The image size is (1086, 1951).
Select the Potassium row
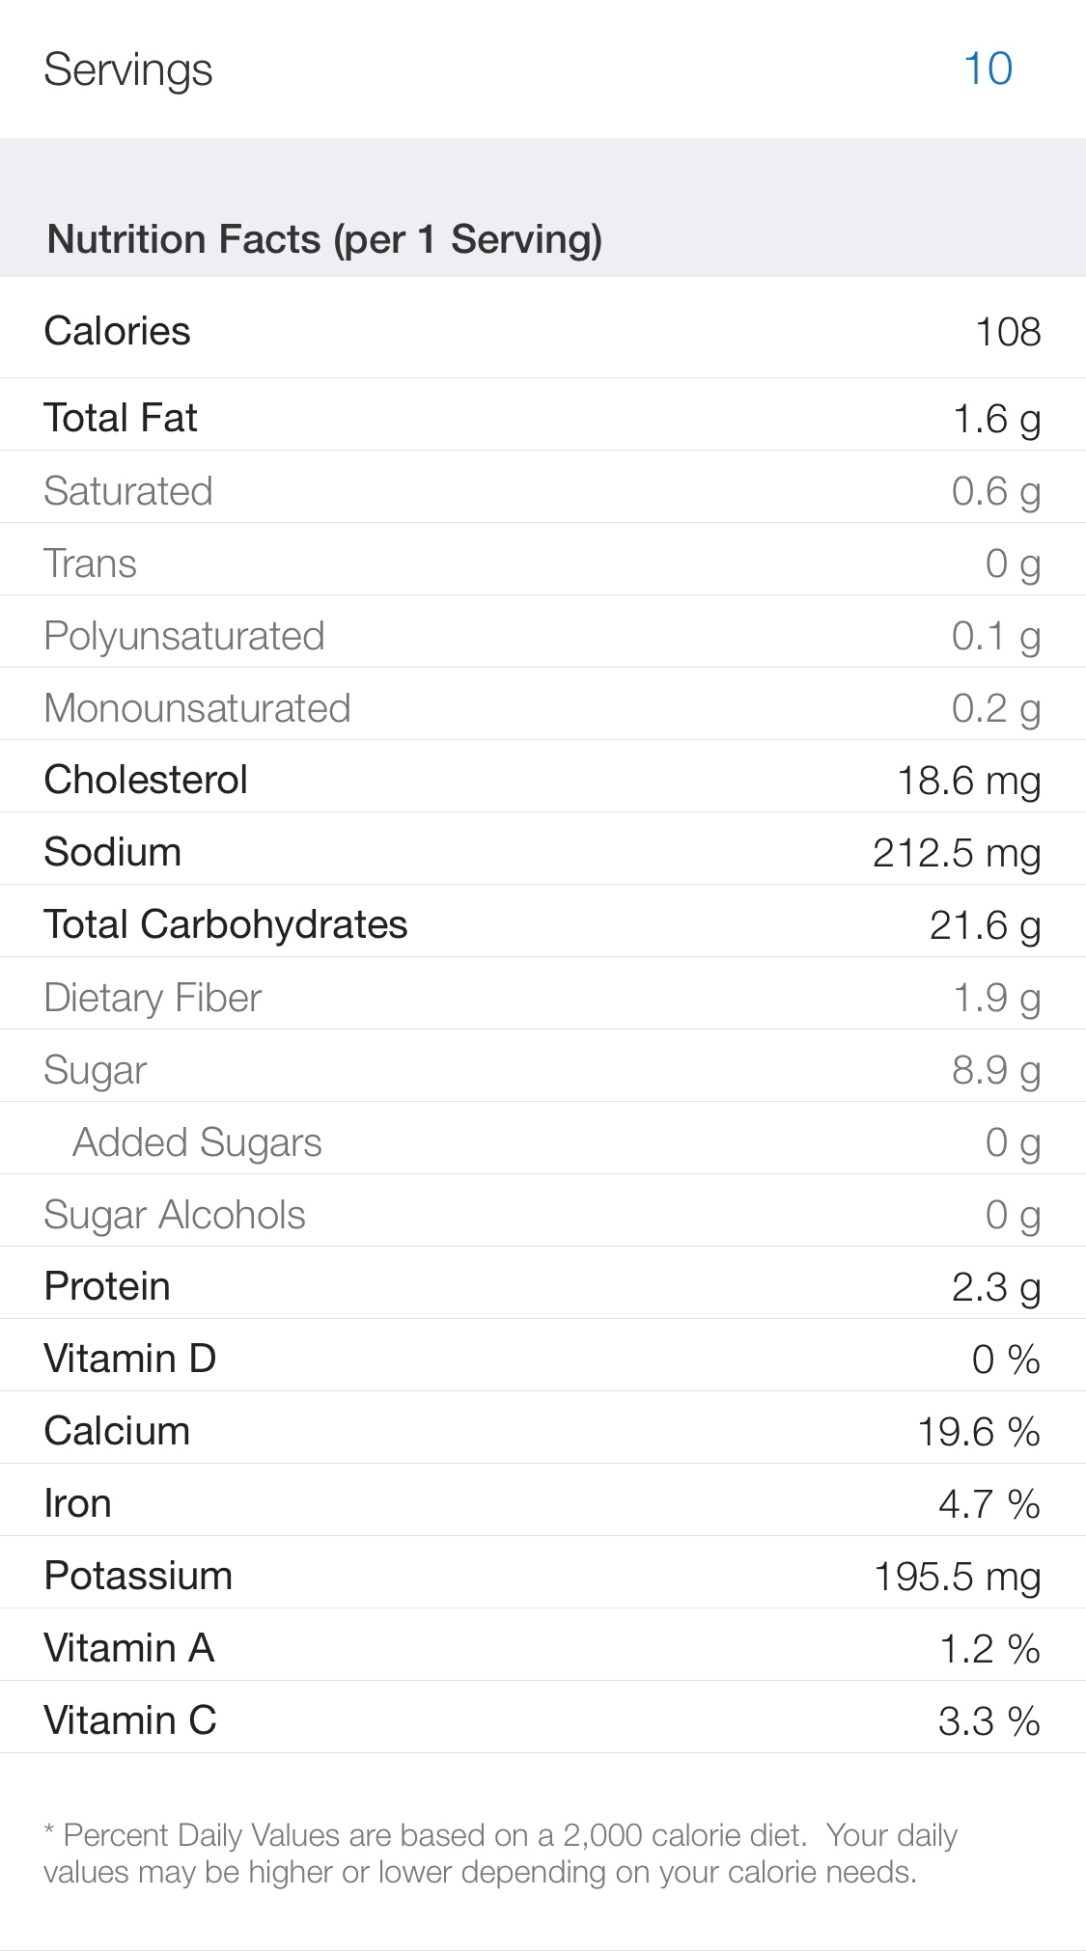[543, 1576]
